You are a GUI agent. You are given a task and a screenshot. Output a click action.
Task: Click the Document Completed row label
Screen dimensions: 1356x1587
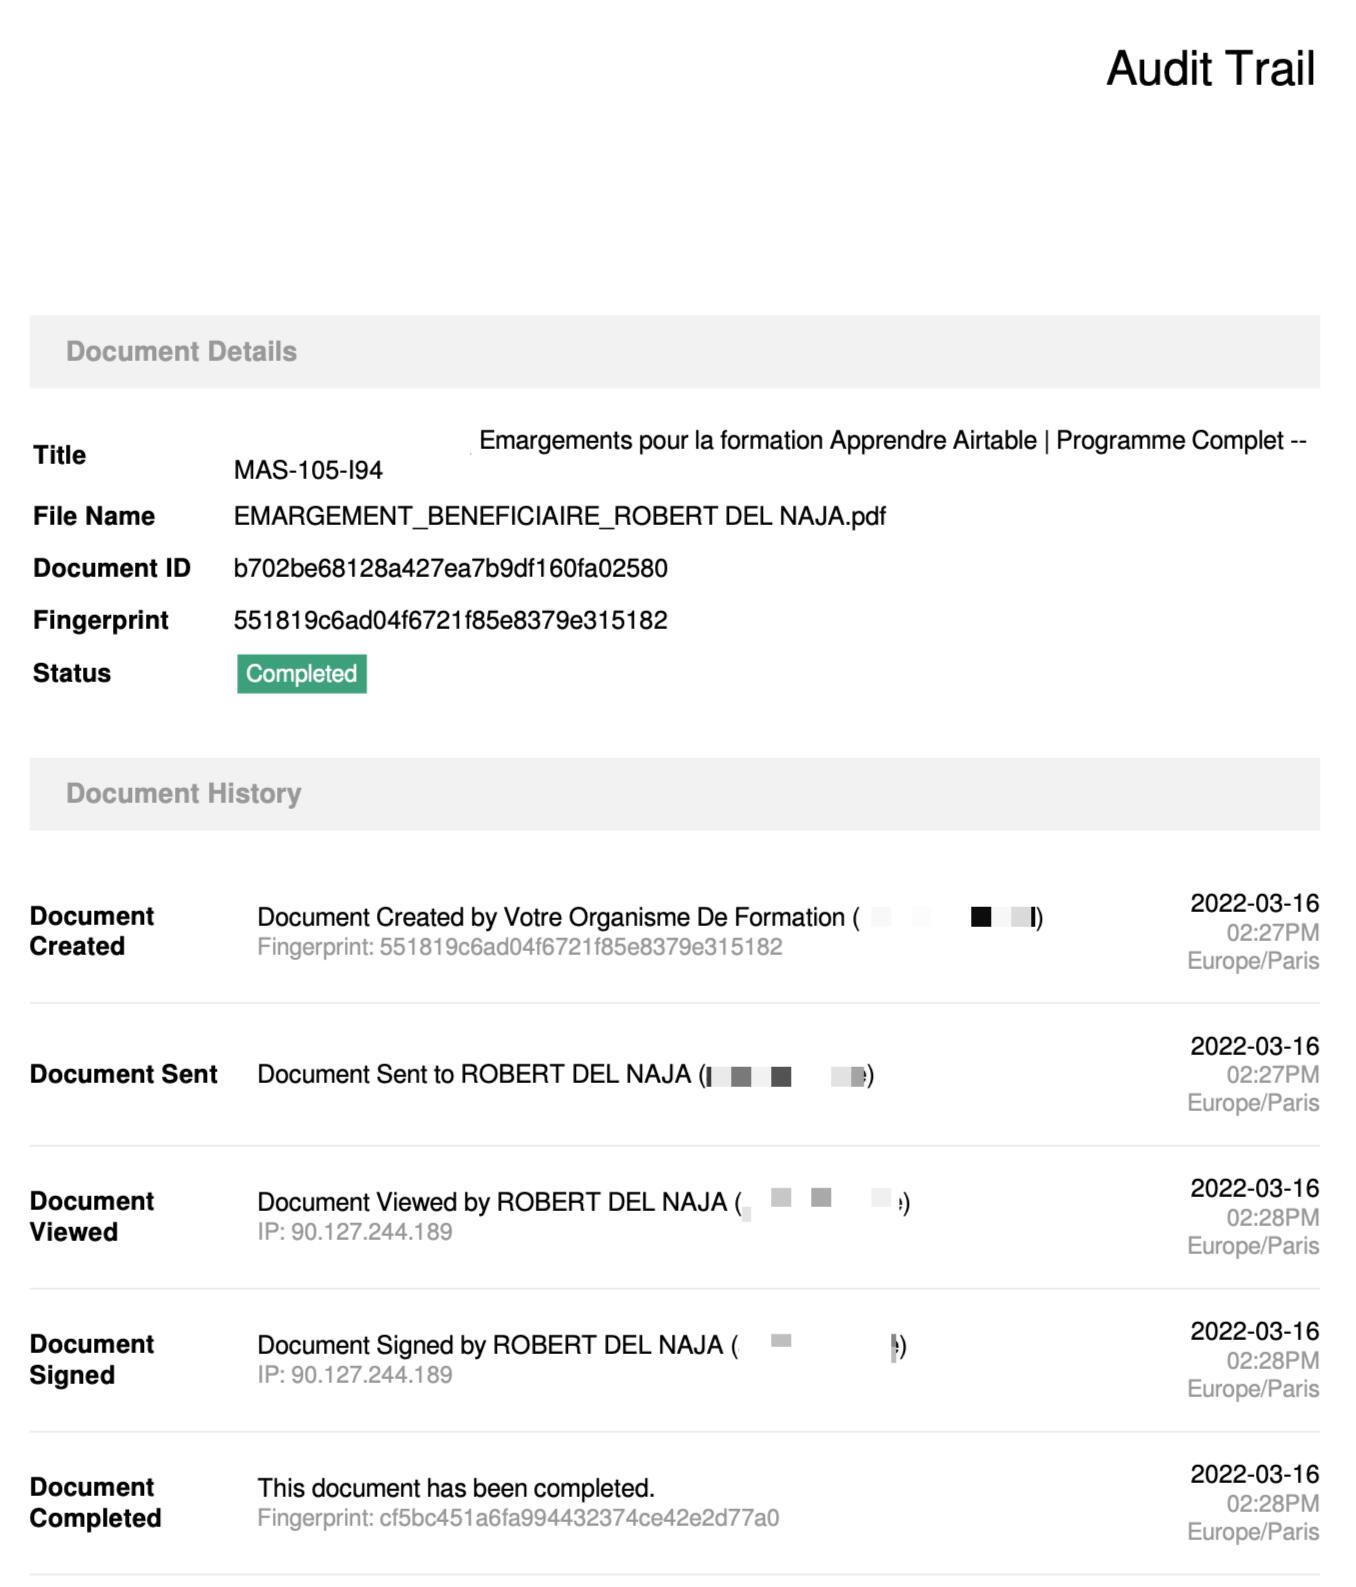[x=95, y=1503]
